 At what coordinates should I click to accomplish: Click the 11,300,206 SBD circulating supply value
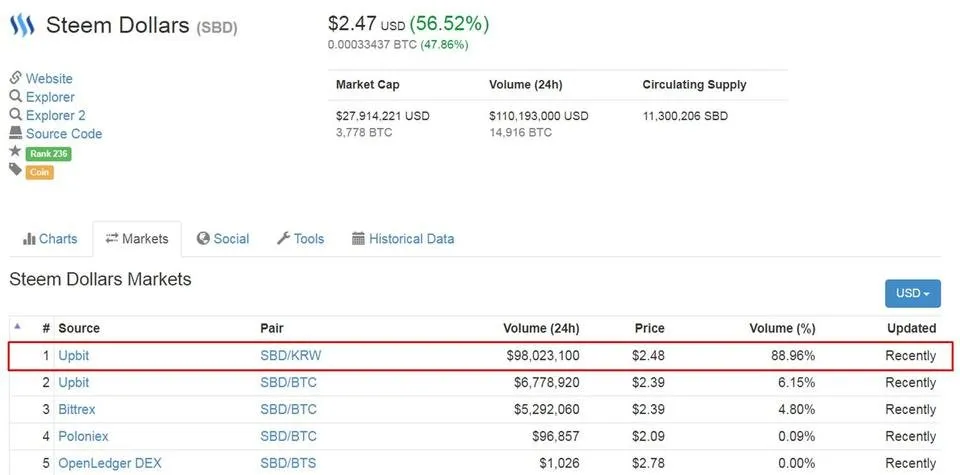[x=685, y=116]
